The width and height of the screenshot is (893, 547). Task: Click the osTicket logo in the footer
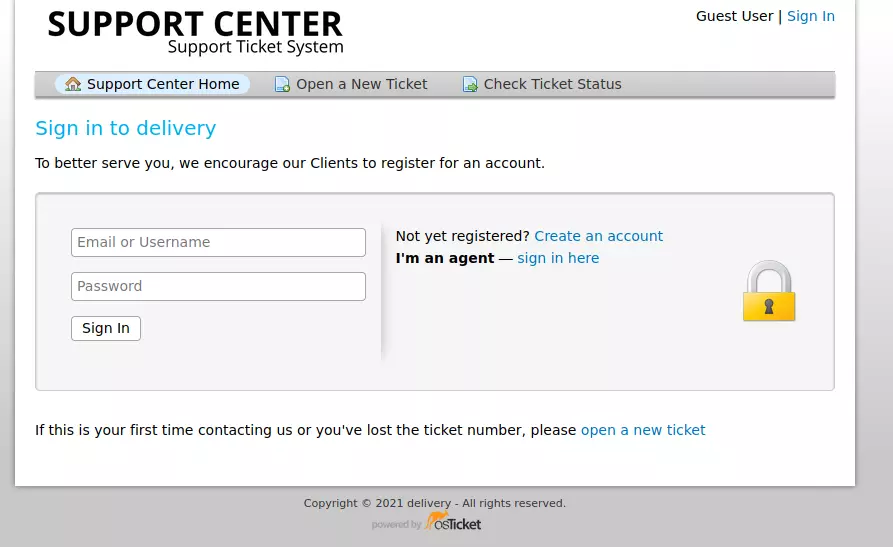coord(452,523)
